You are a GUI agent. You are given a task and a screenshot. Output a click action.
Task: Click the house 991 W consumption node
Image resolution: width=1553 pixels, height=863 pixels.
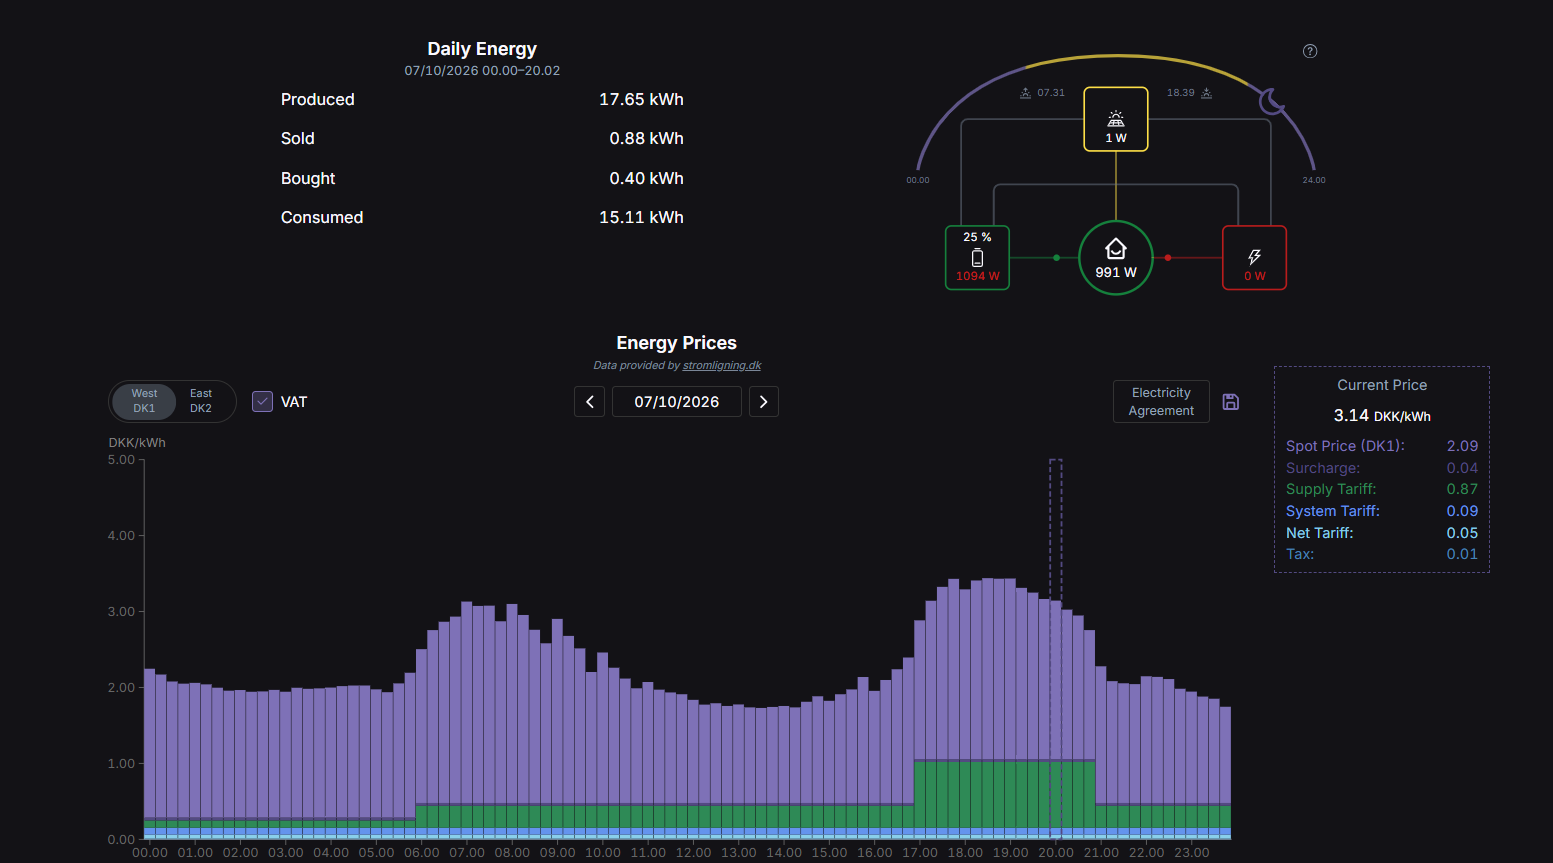point(1116,258)
